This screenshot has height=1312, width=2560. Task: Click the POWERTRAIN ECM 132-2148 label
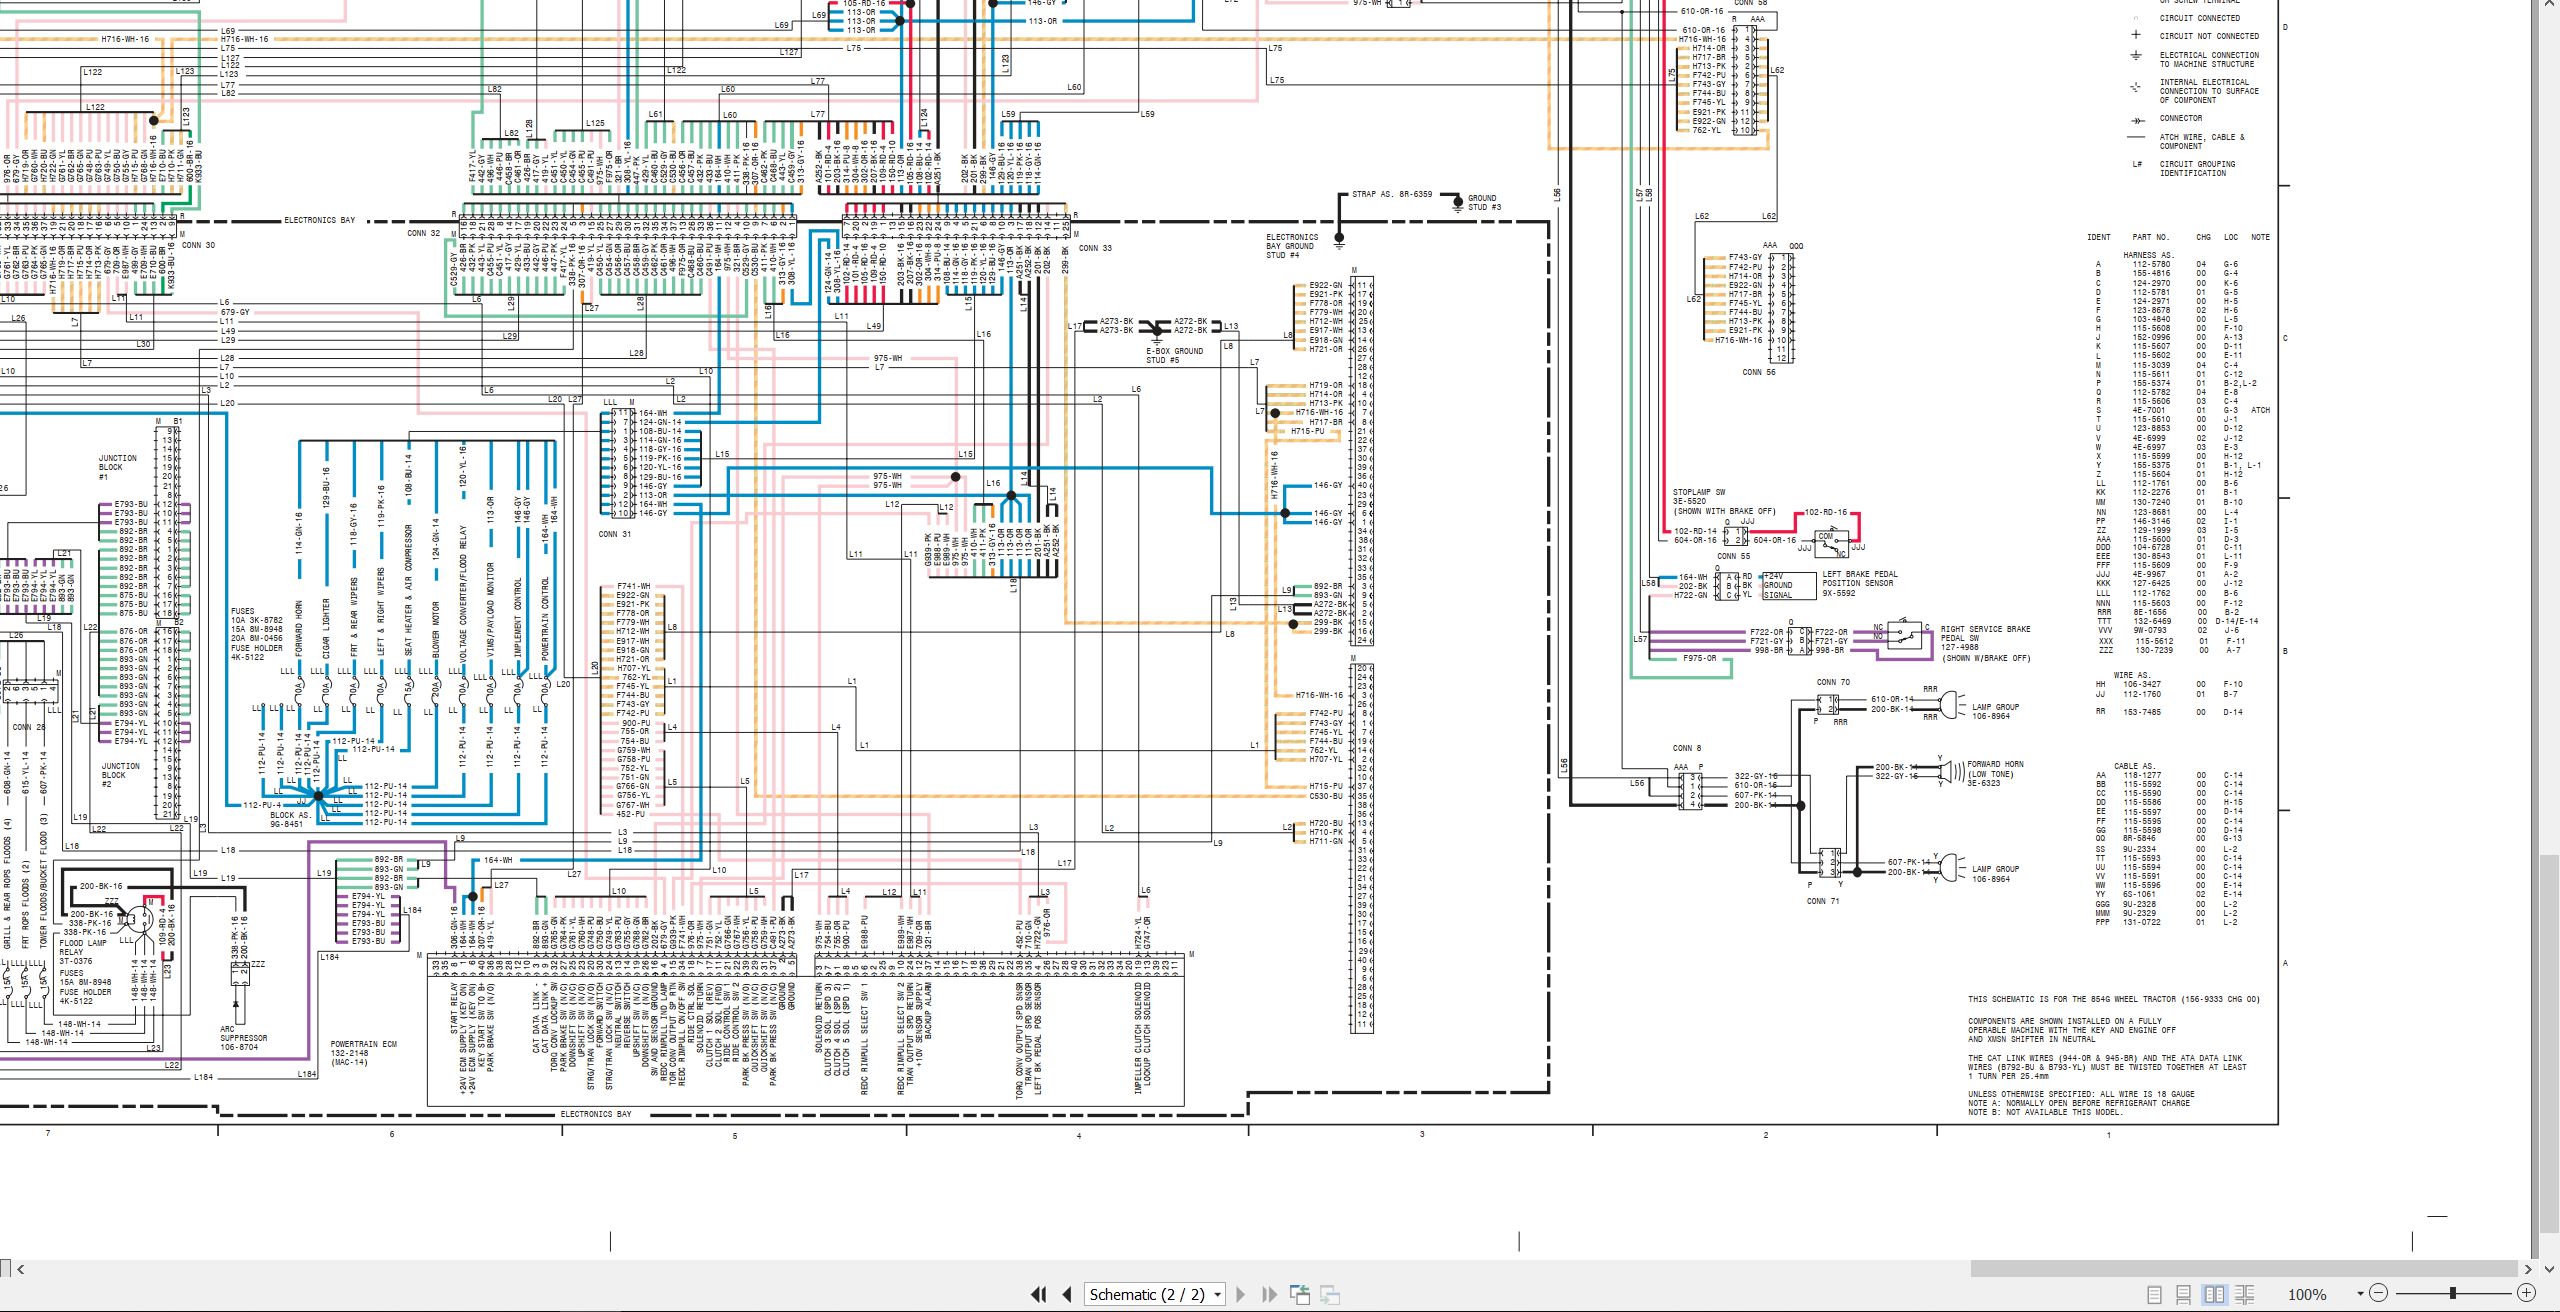click(x=363, y=1052)
